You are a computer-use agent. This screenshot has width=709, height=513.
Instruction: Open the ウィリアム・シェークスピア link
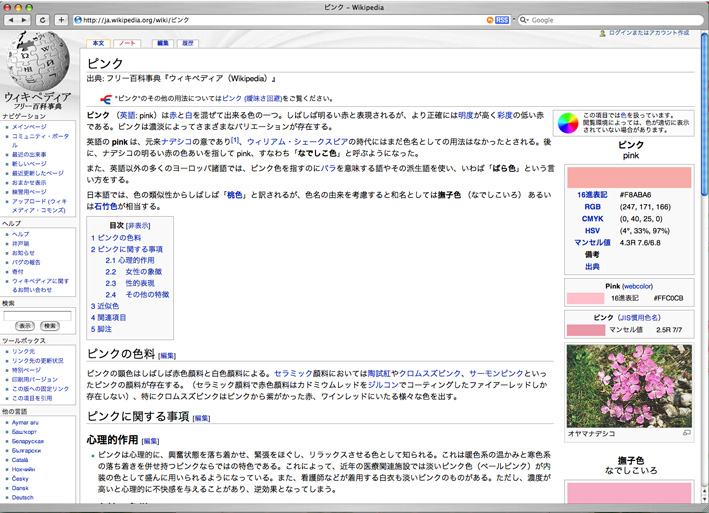(x=297, y=142)
